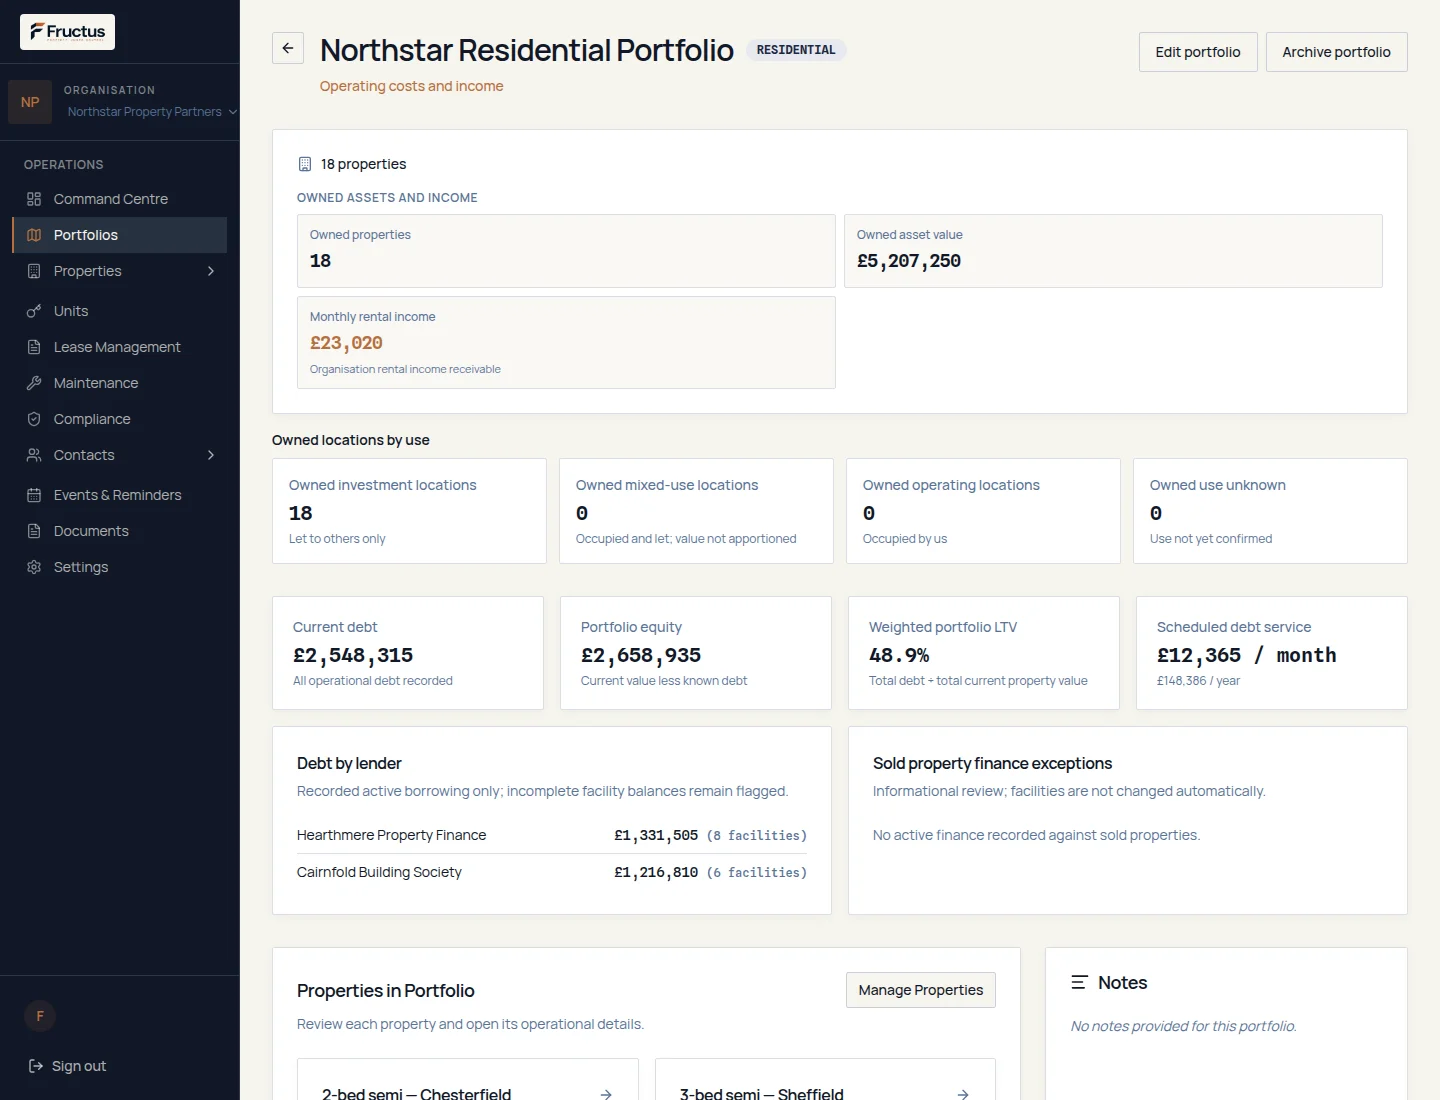This screenshot has width=1440, height=1100.
Task: Go back using the arrow button
Action: click(288, 48)
